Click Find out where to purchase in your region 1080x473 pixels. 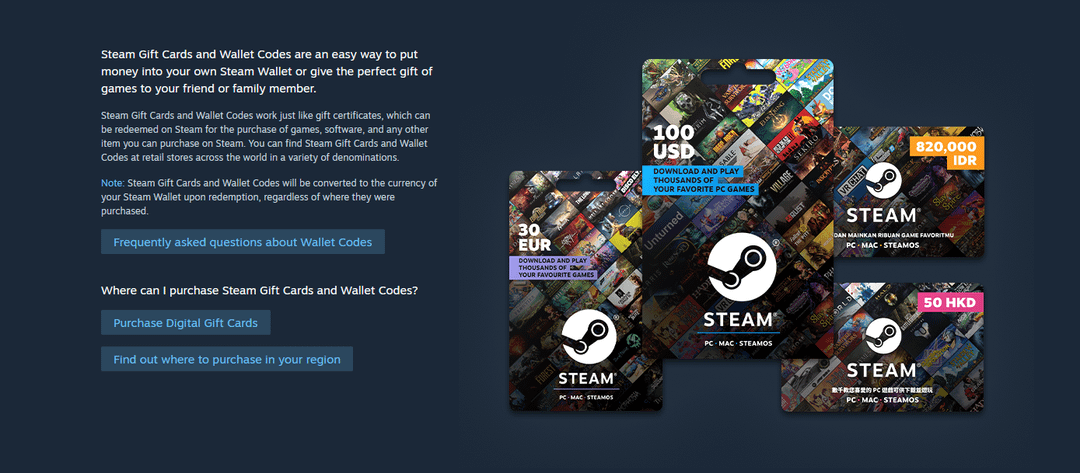(227, 359)
